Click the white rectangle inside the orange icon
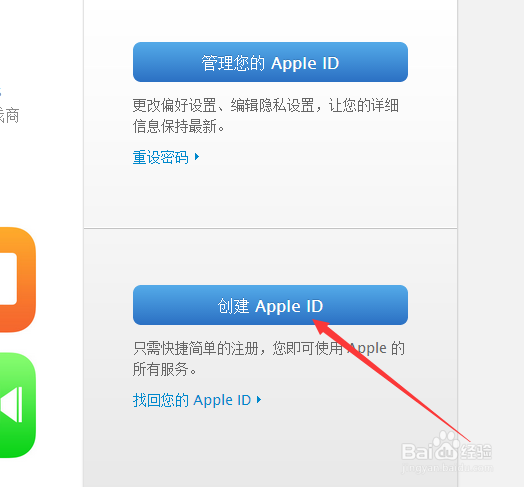524x487 pixels. pyautogui.click(x=8, y=279)
